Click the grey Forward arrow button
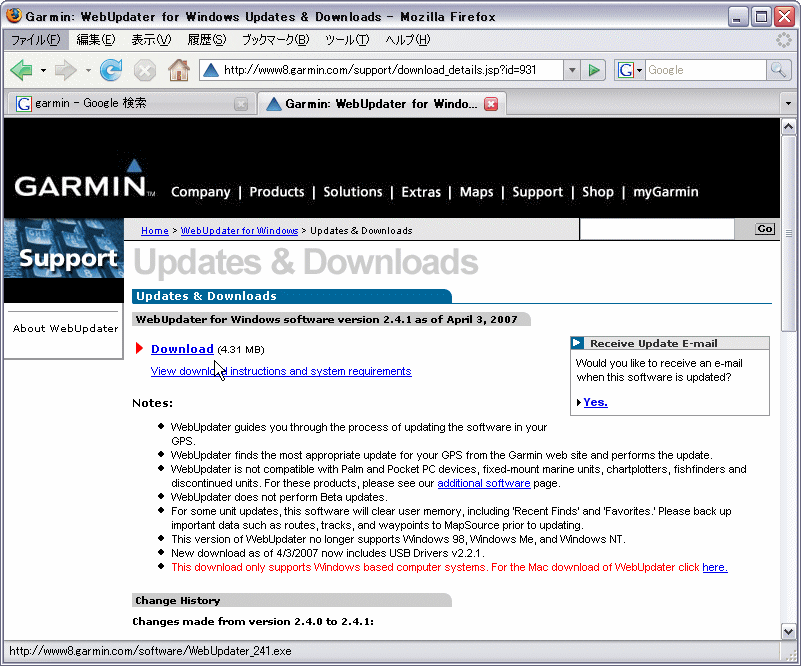Screen dimensions: 801x666 (x=65, y=69)
